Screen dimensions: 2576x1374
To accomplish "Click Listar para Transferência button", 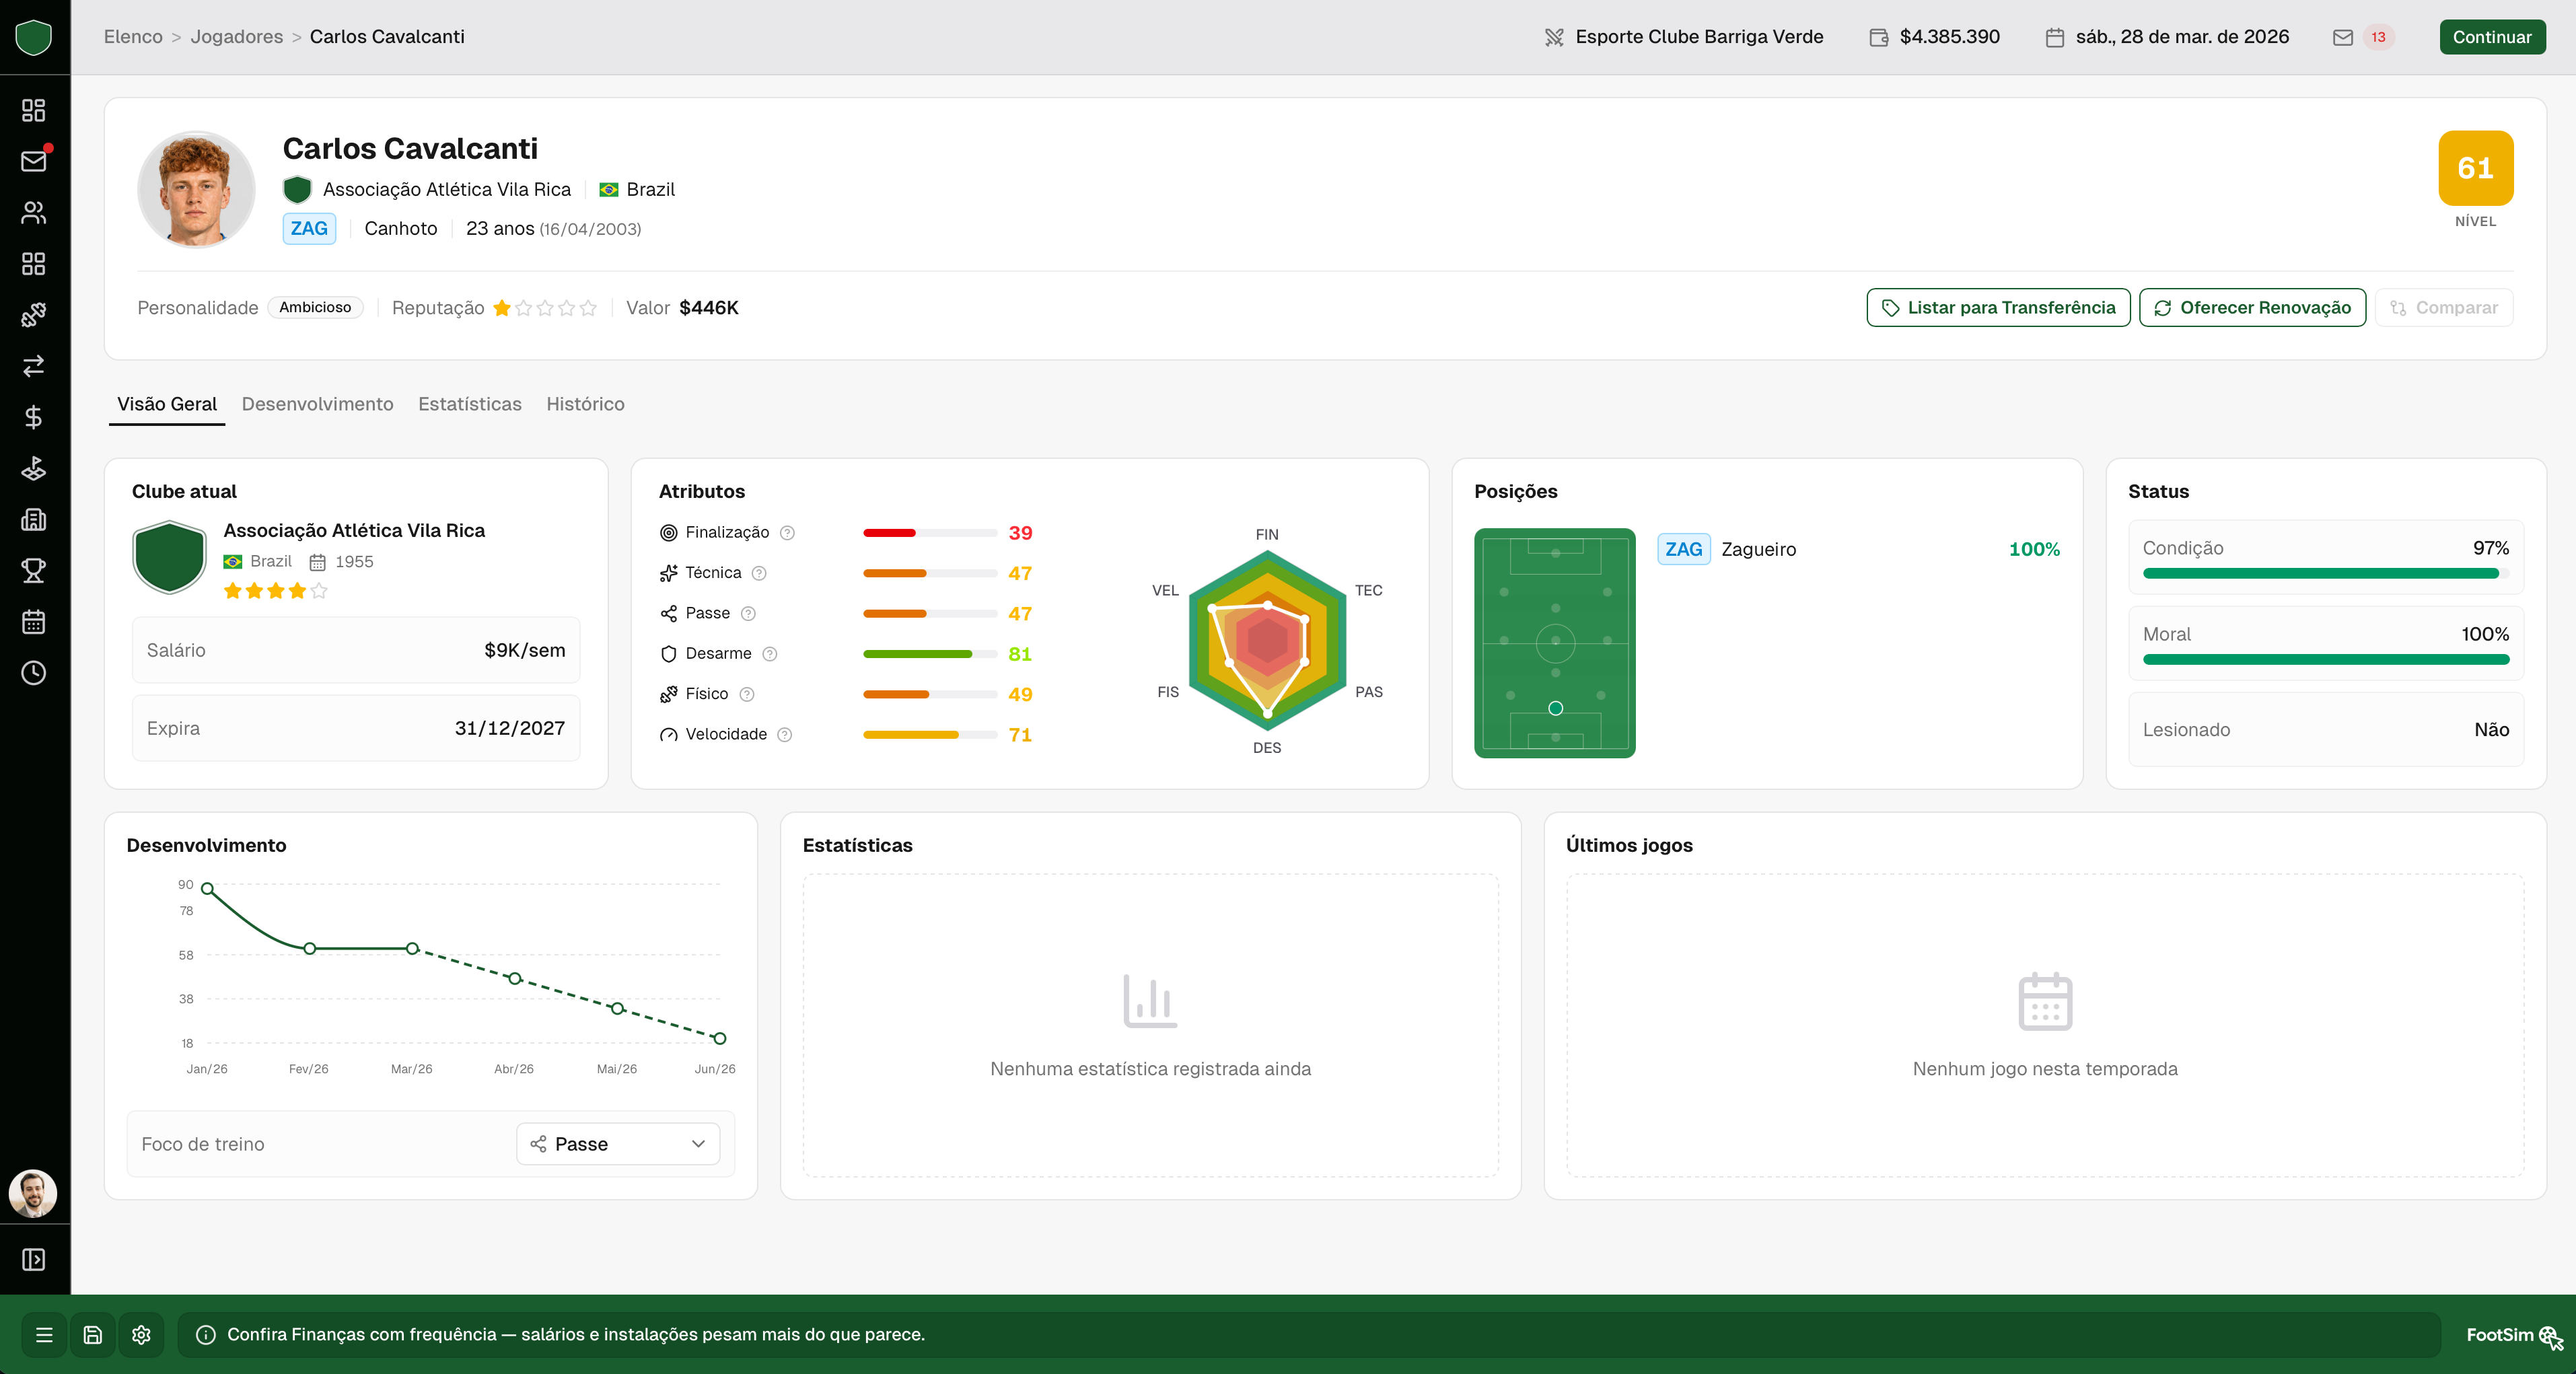I will tap(1998, 308).
